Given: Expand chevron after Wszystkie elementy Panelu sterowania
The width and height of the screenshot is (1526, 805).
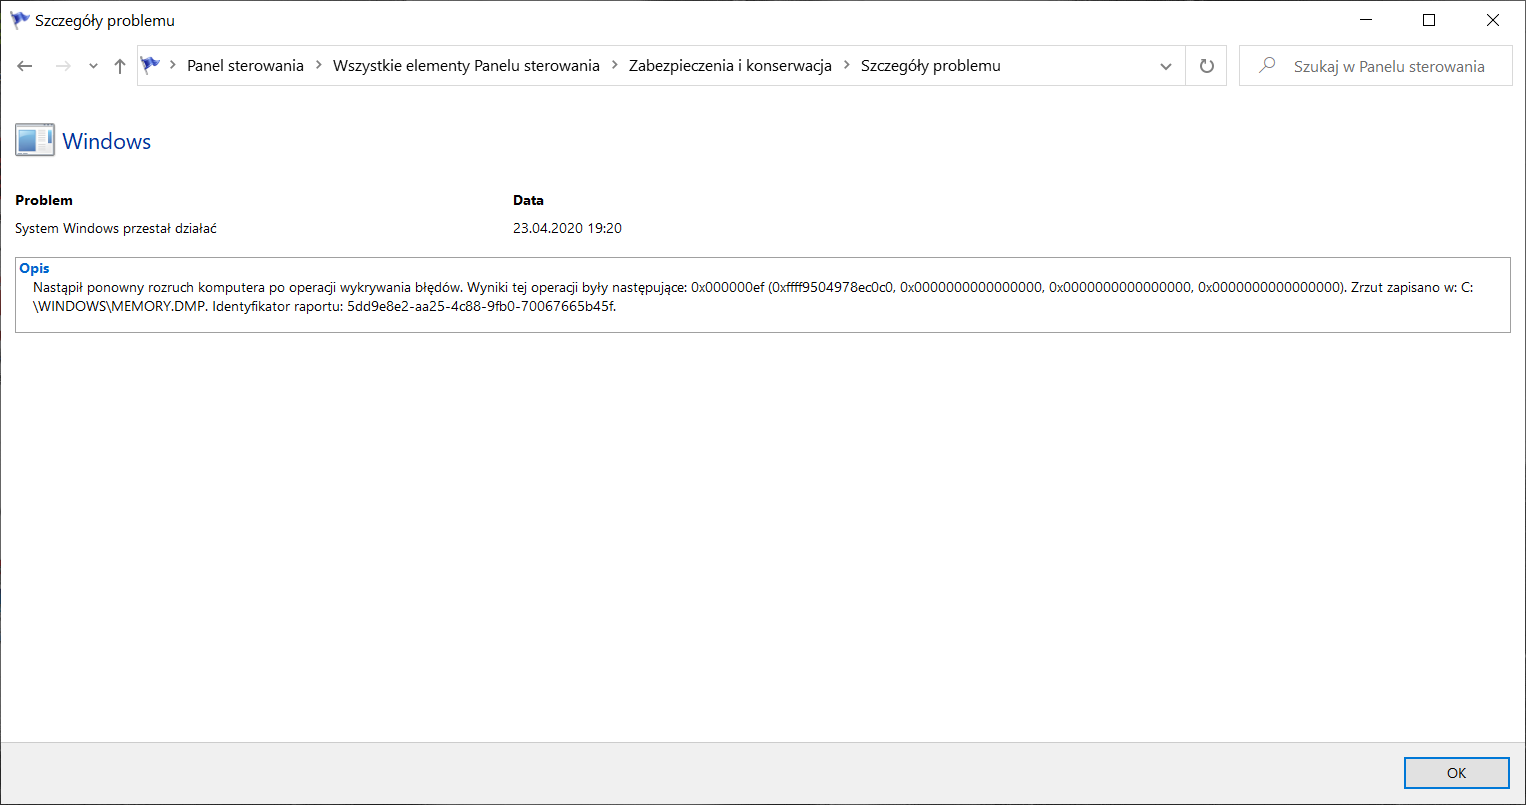Looking at the screenshot, I should click(x=615, y=66).
